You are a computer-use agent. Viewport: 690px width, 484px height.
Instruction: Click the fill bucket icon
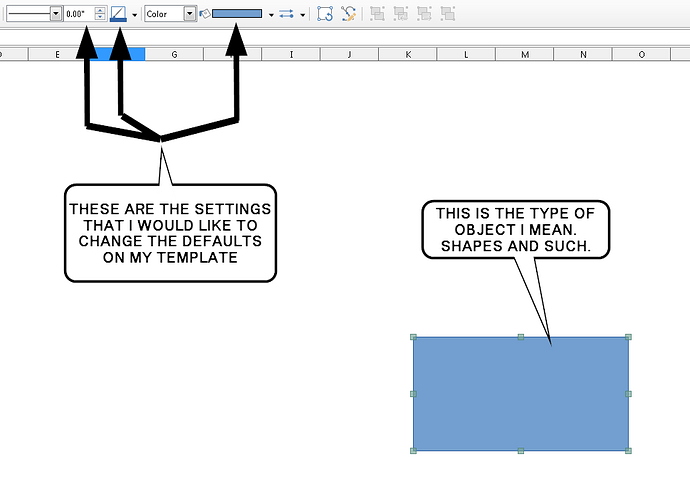pyautogui.click(x=205, y=14)
